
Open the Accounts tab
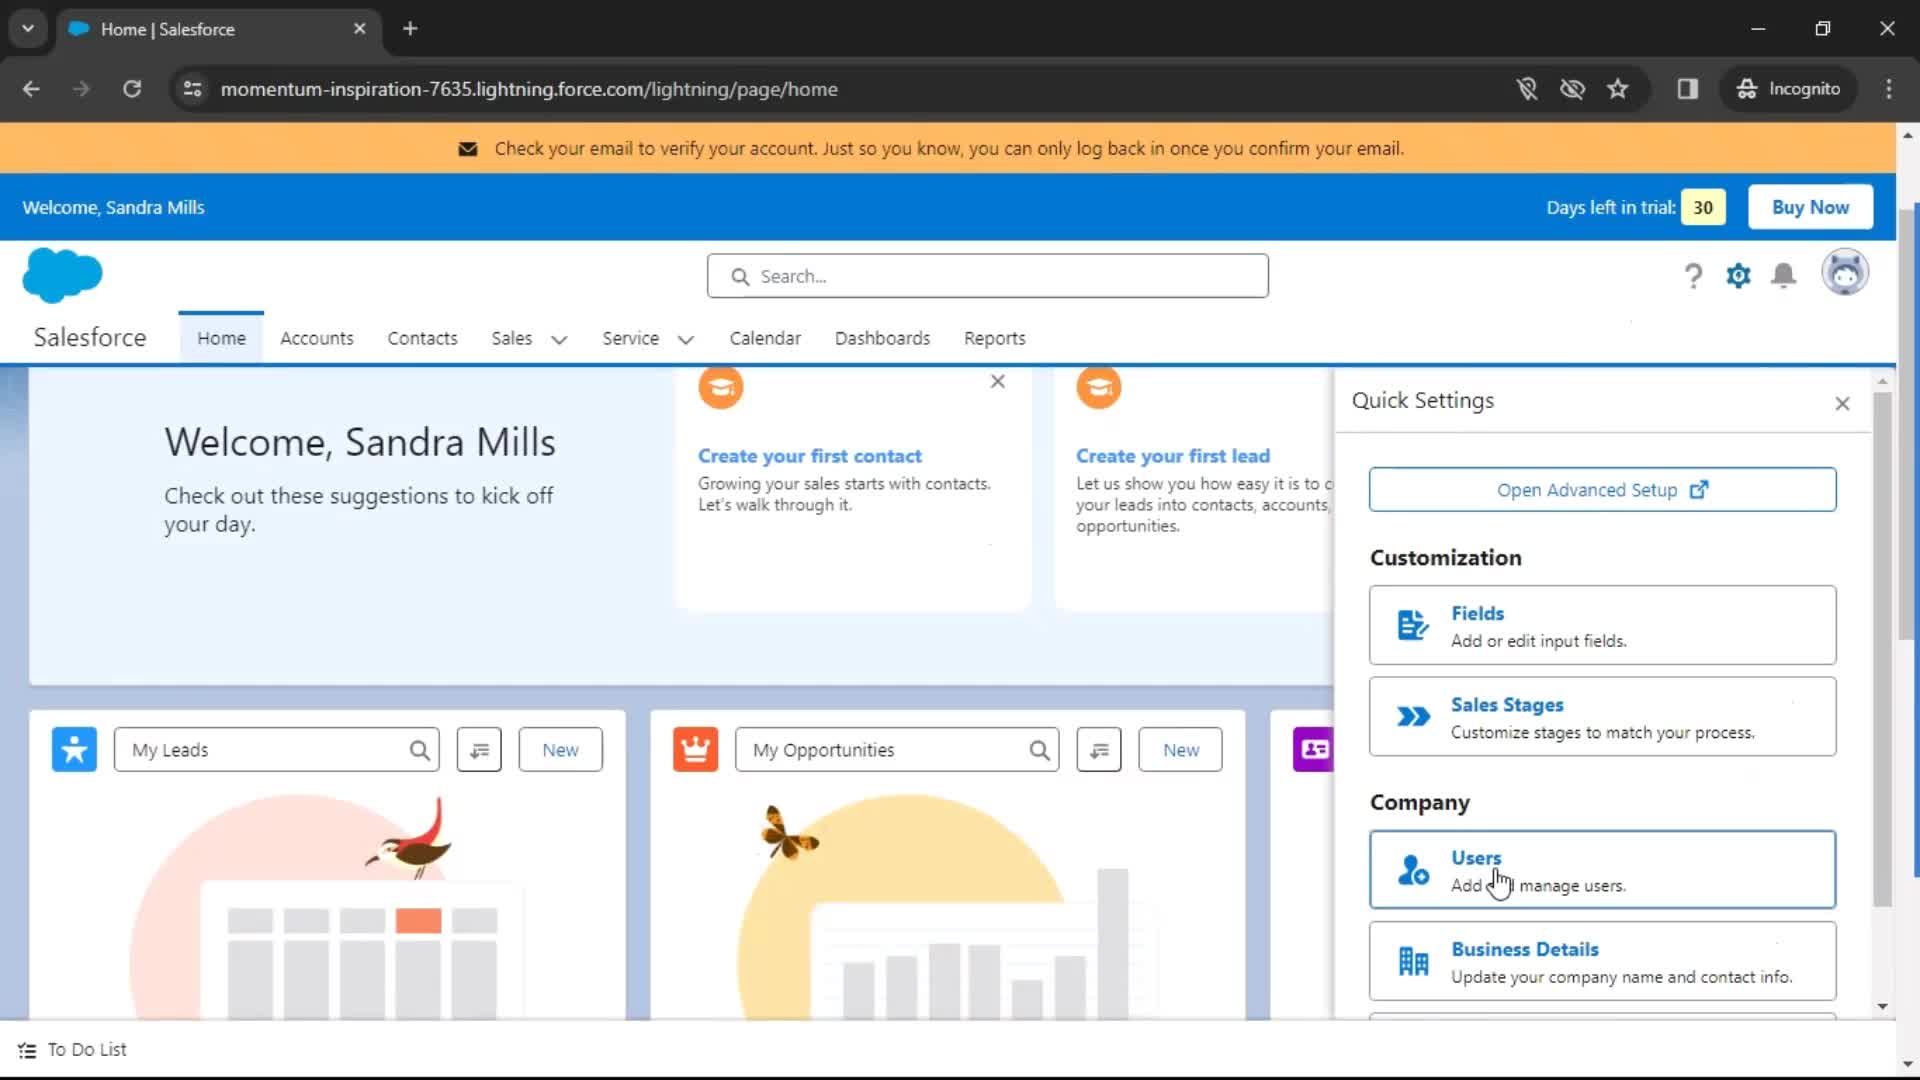[316, 338]
